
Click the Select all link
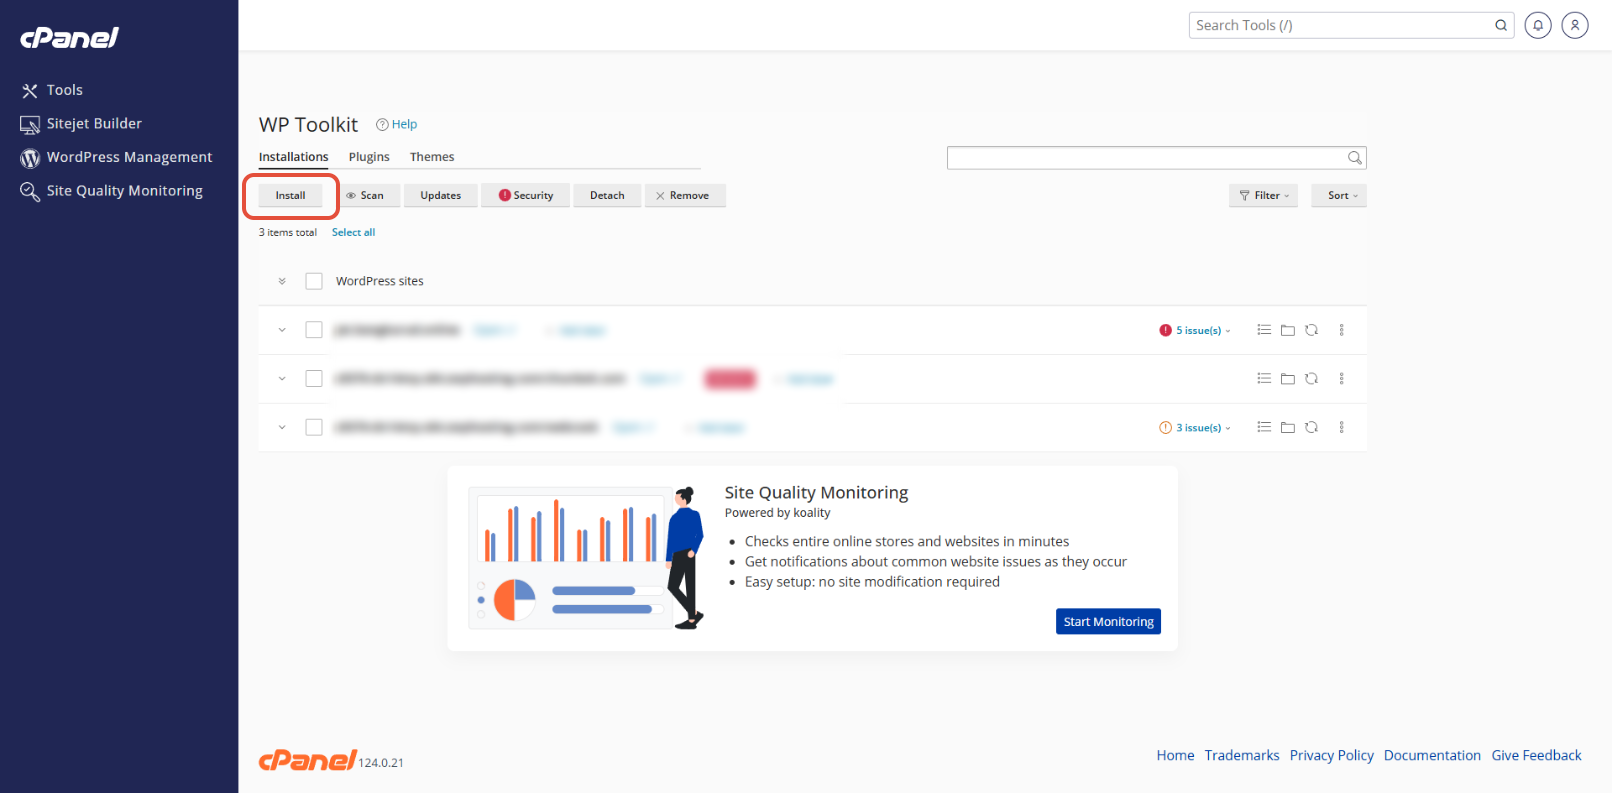click(353, 232)
